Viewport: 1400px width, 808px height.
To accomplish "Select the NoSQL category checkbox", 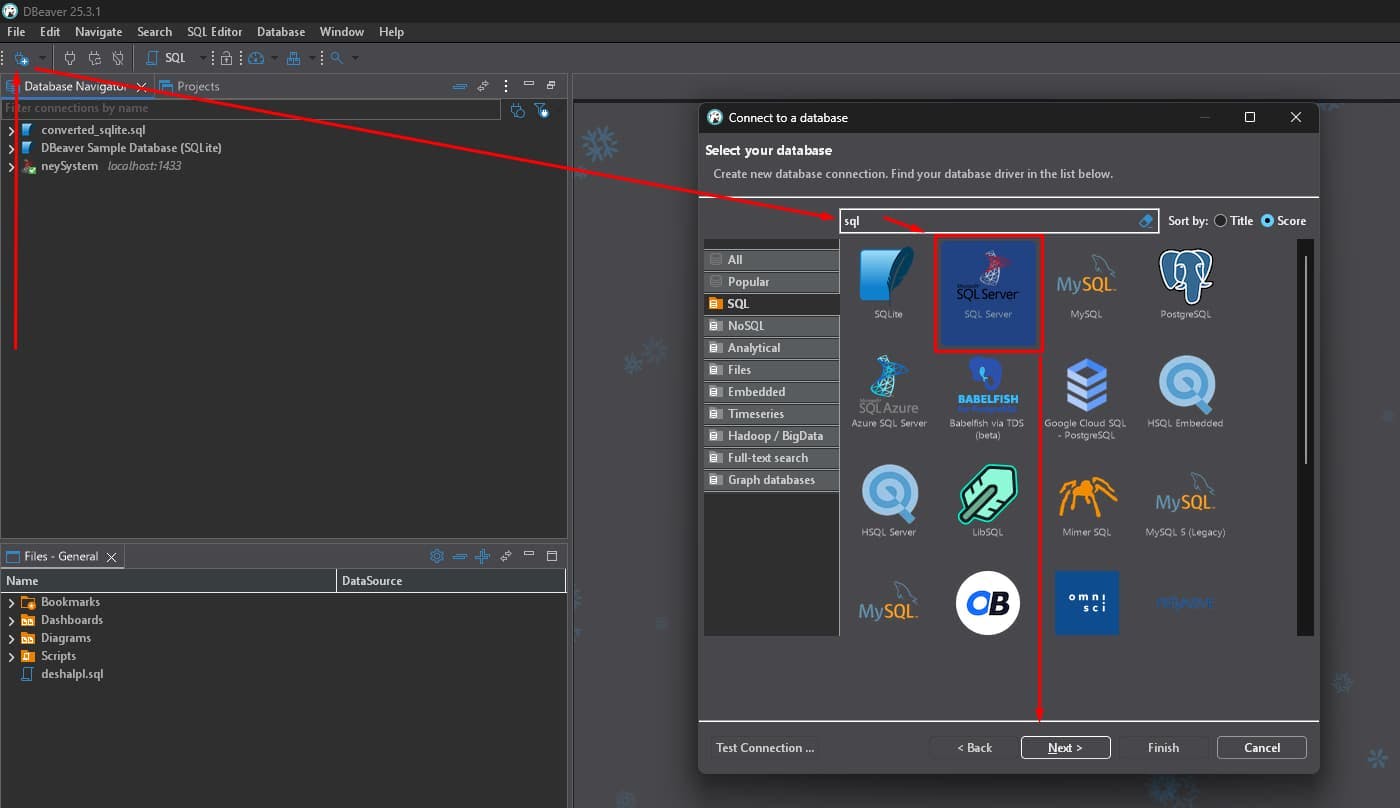I will pos(716,325).
